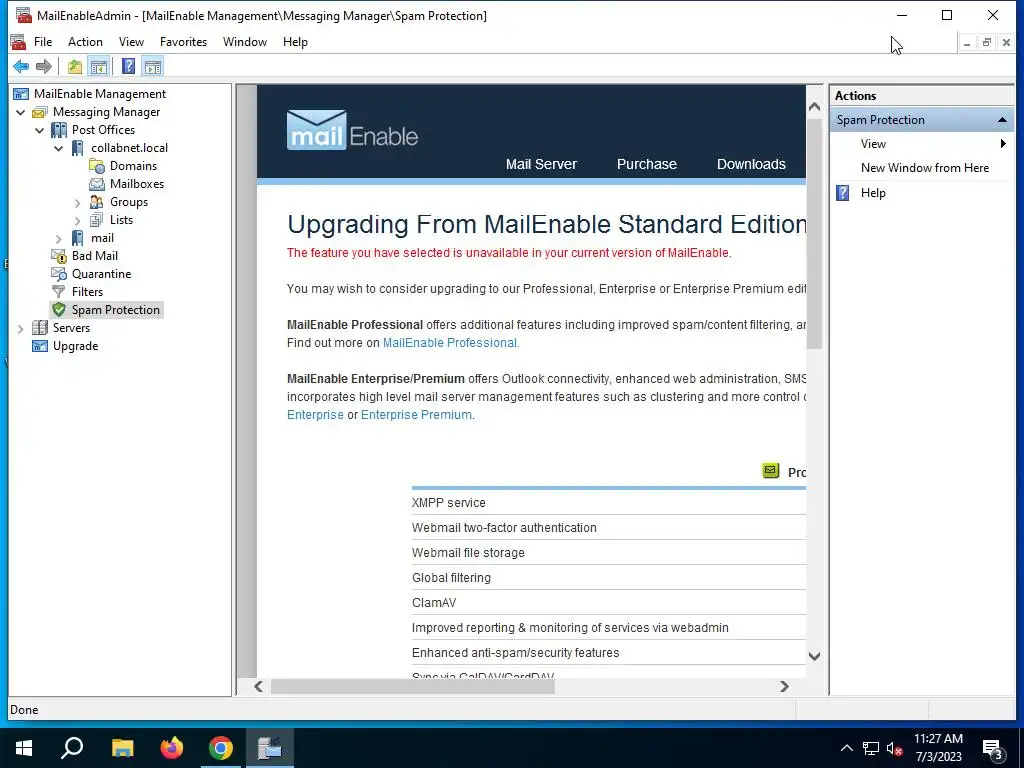
Task: Launch Google Chrome from the taskbar
Action: pos(221,748)
